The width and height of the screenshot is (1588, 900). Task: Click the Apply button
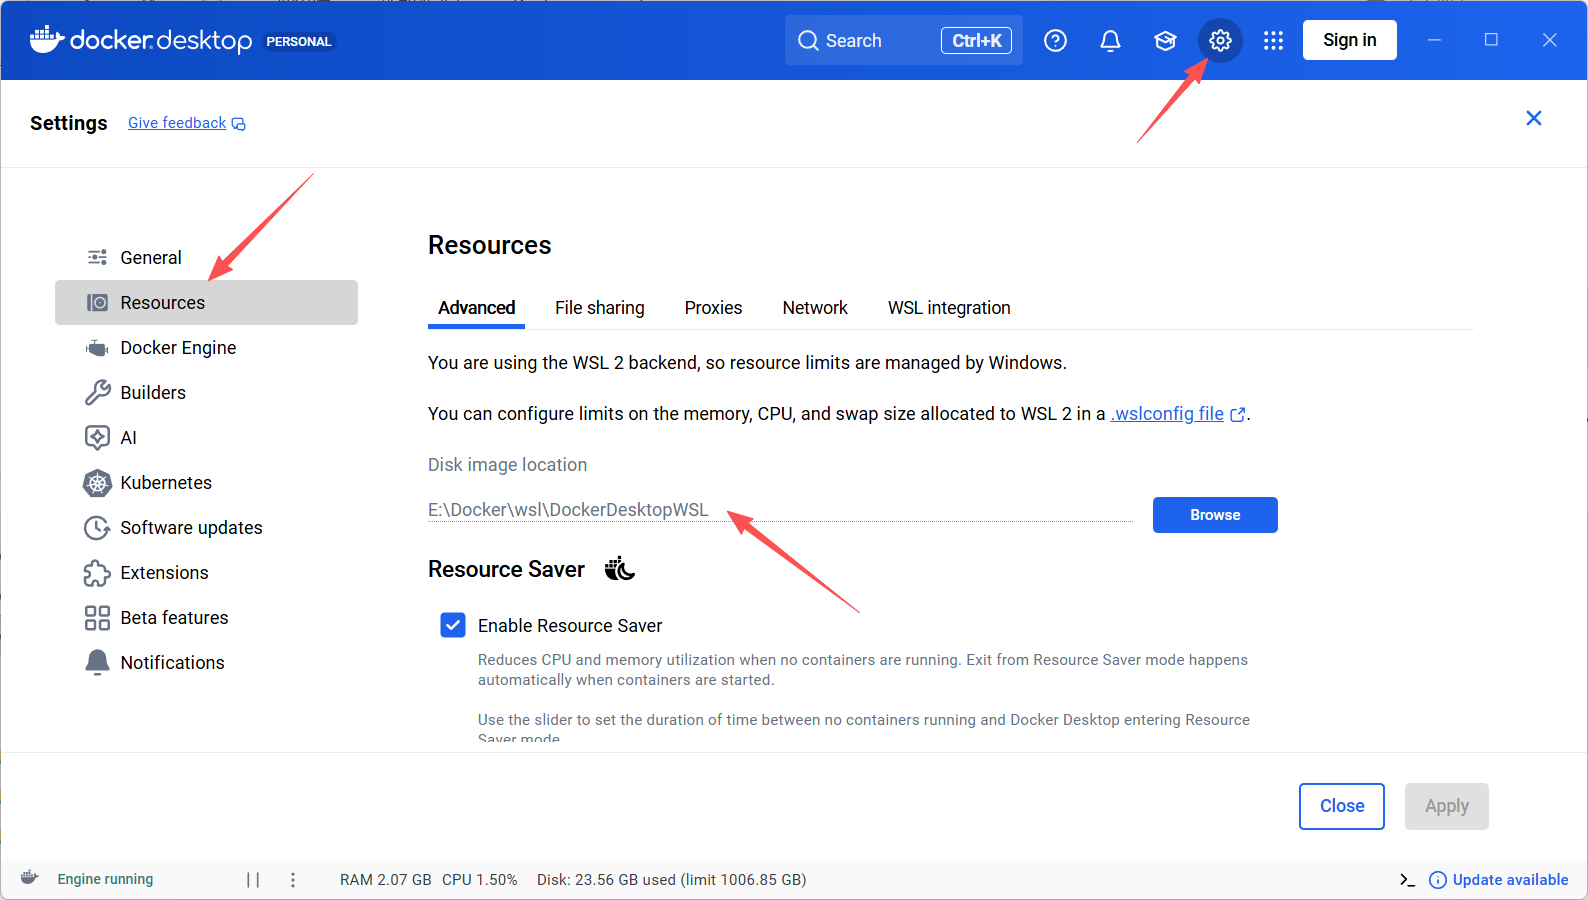point(1447,806)
